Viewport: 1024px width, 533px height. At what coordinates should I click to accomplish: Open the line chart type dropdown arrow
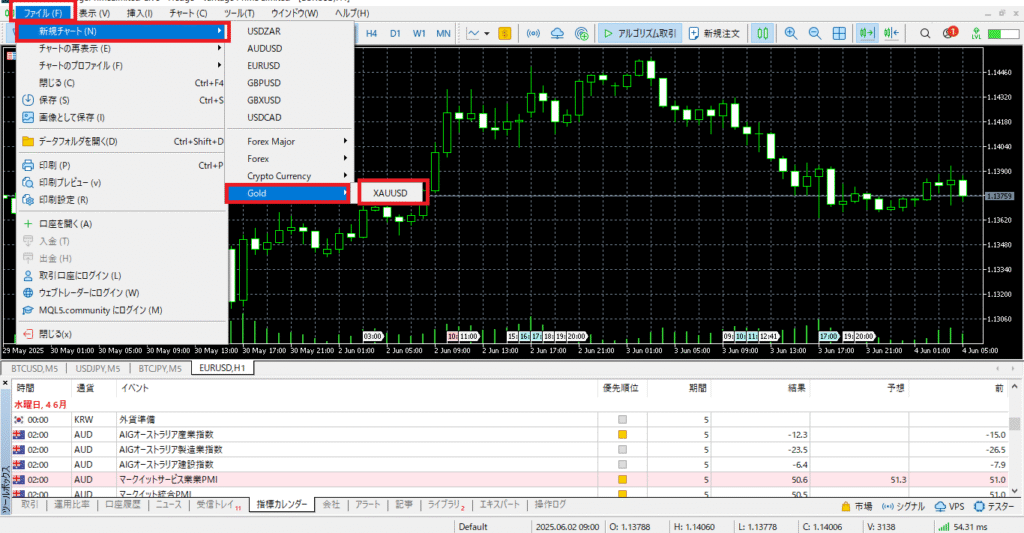(x=487, y=33)
